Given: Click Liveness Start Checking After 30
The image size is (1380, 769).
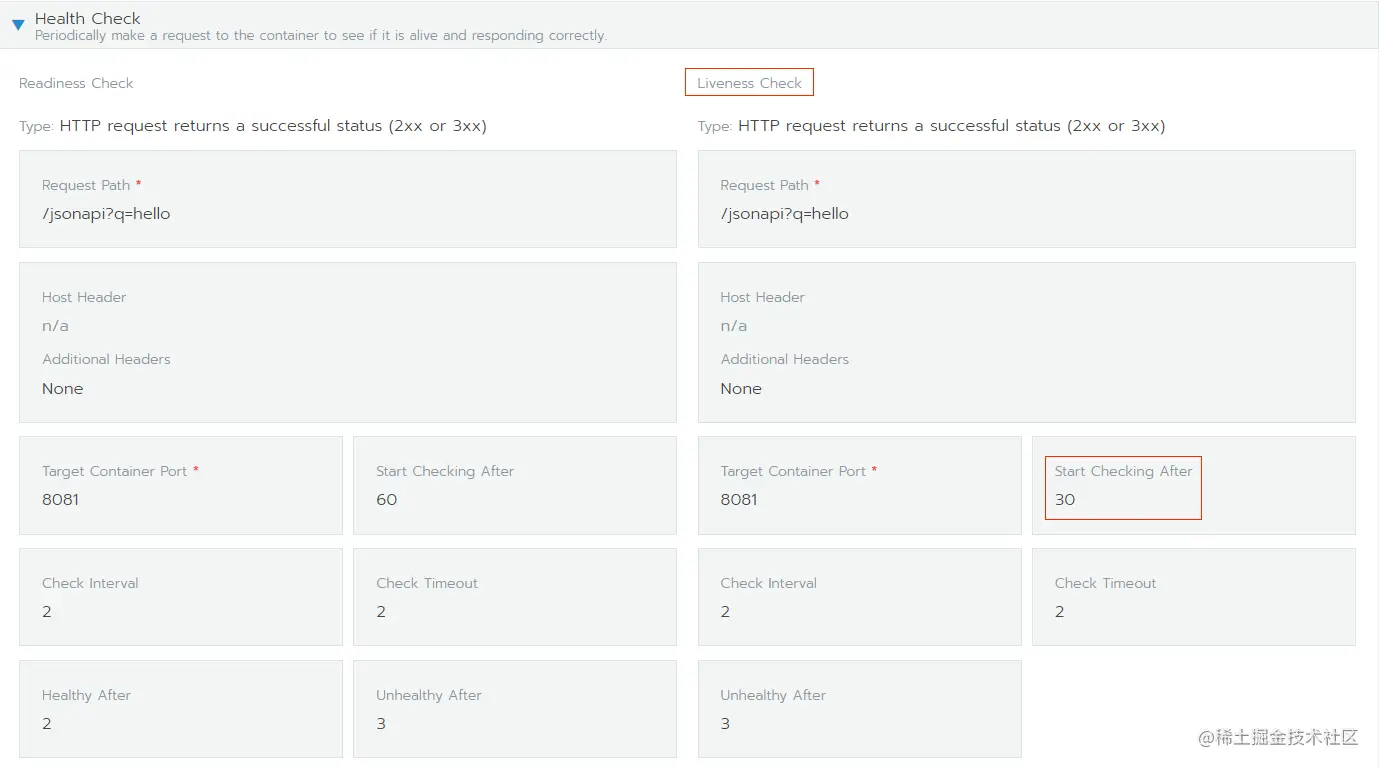Looking at the screenshot, I should (x=1065, y=500).
